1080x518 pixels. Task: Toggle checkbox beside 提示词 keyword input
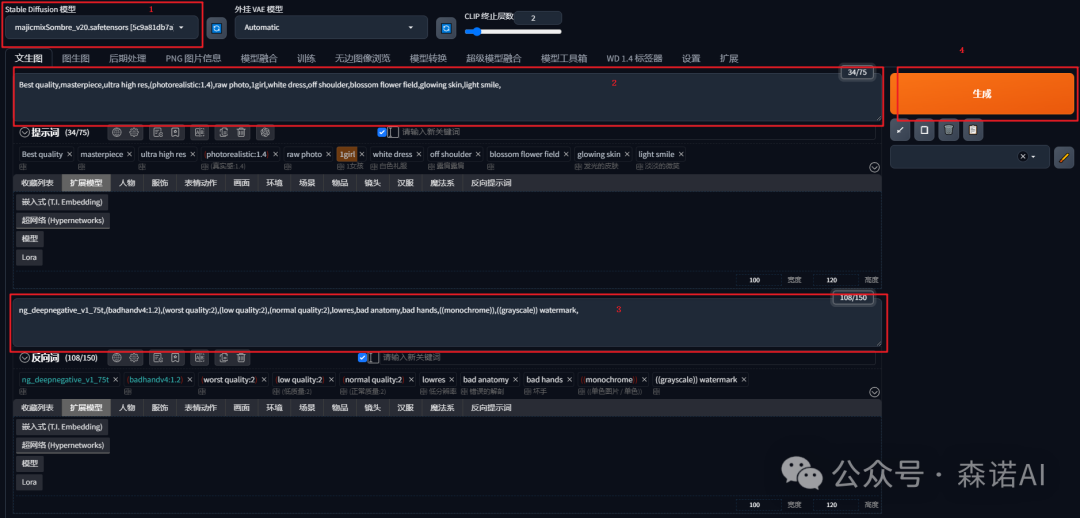(382, 132)
